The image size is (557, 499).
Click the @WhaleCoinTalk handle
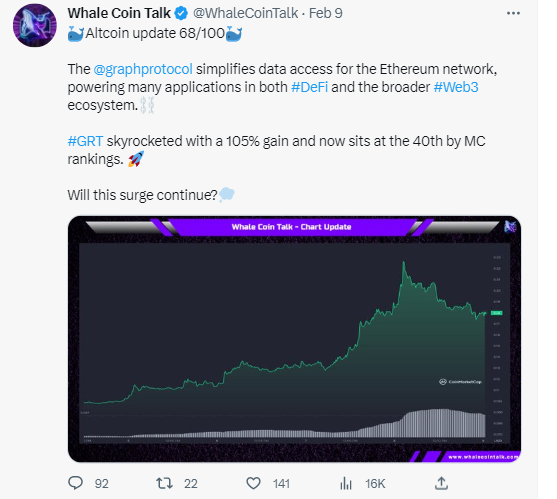tap(245, 13)
